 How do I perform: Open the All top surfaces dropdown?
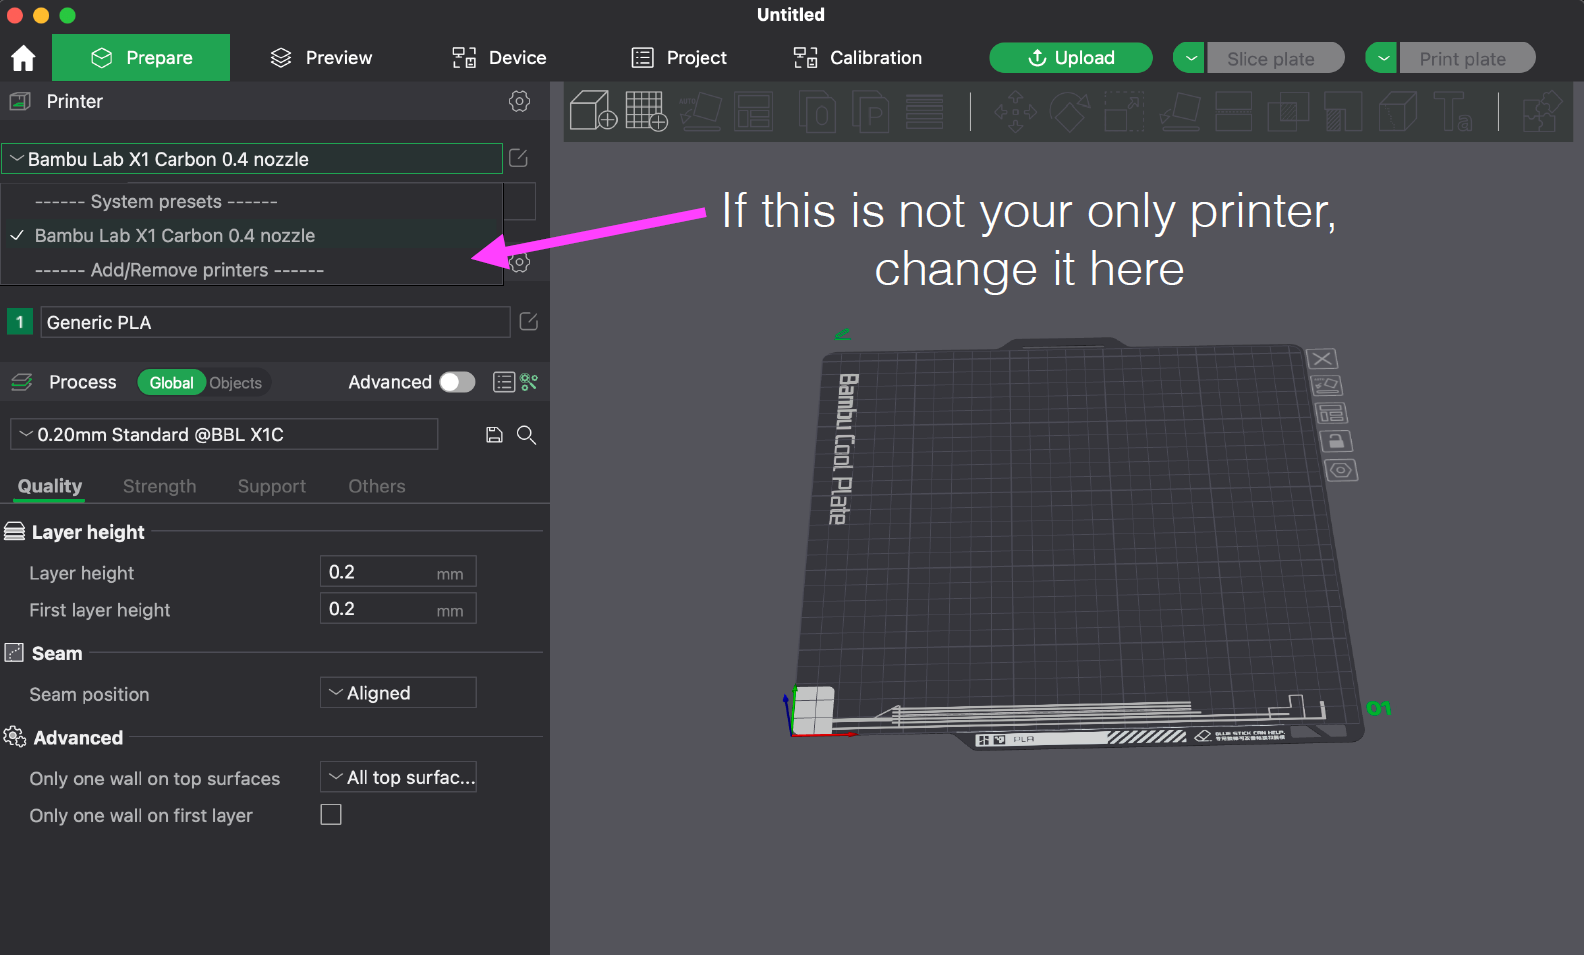click(x=398, y=777)
